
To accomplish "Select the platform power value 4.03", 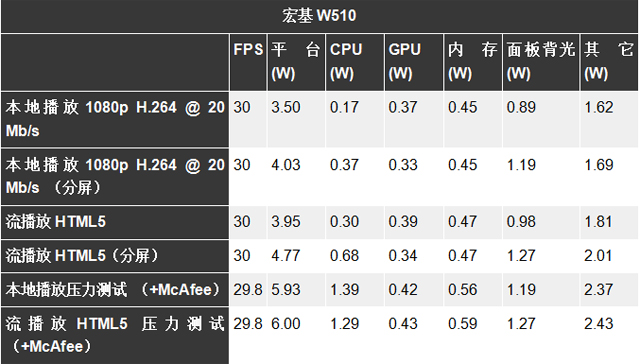I will [x=286, y=165].
